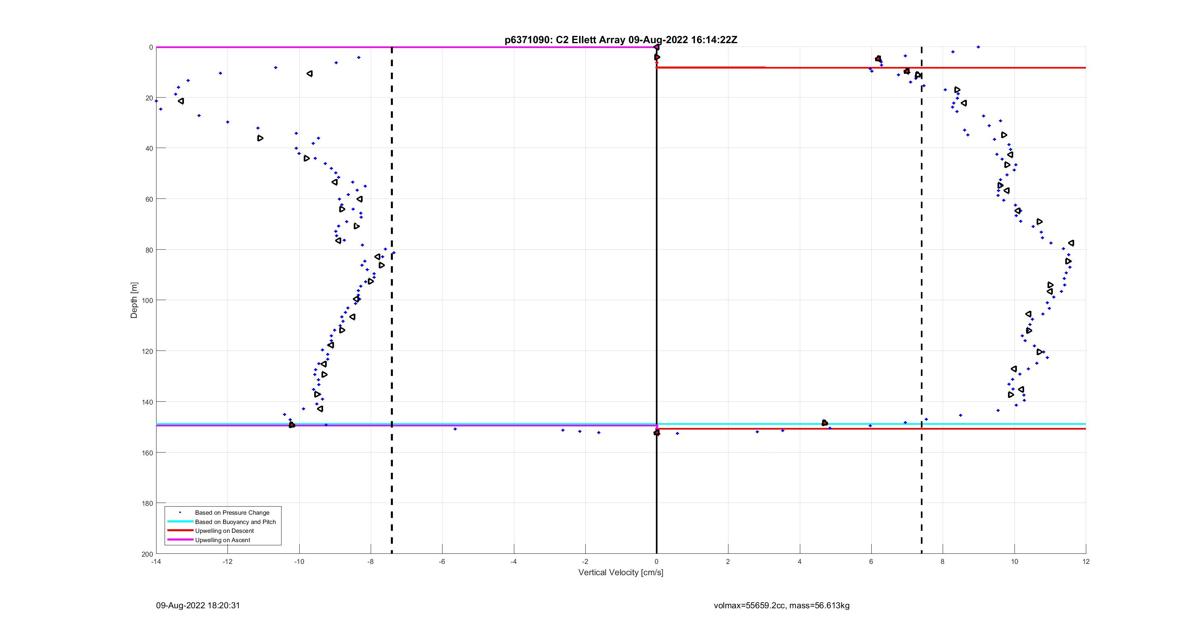Click x-axis tick label -2
This screenshot has width=1200, height=622.
coord(585,561)
